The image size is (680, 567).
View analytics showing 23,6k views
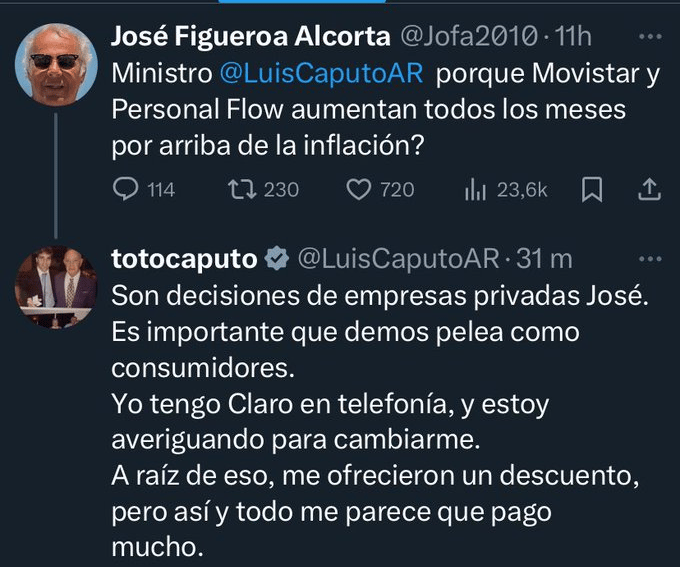click(x=506, y=190)
